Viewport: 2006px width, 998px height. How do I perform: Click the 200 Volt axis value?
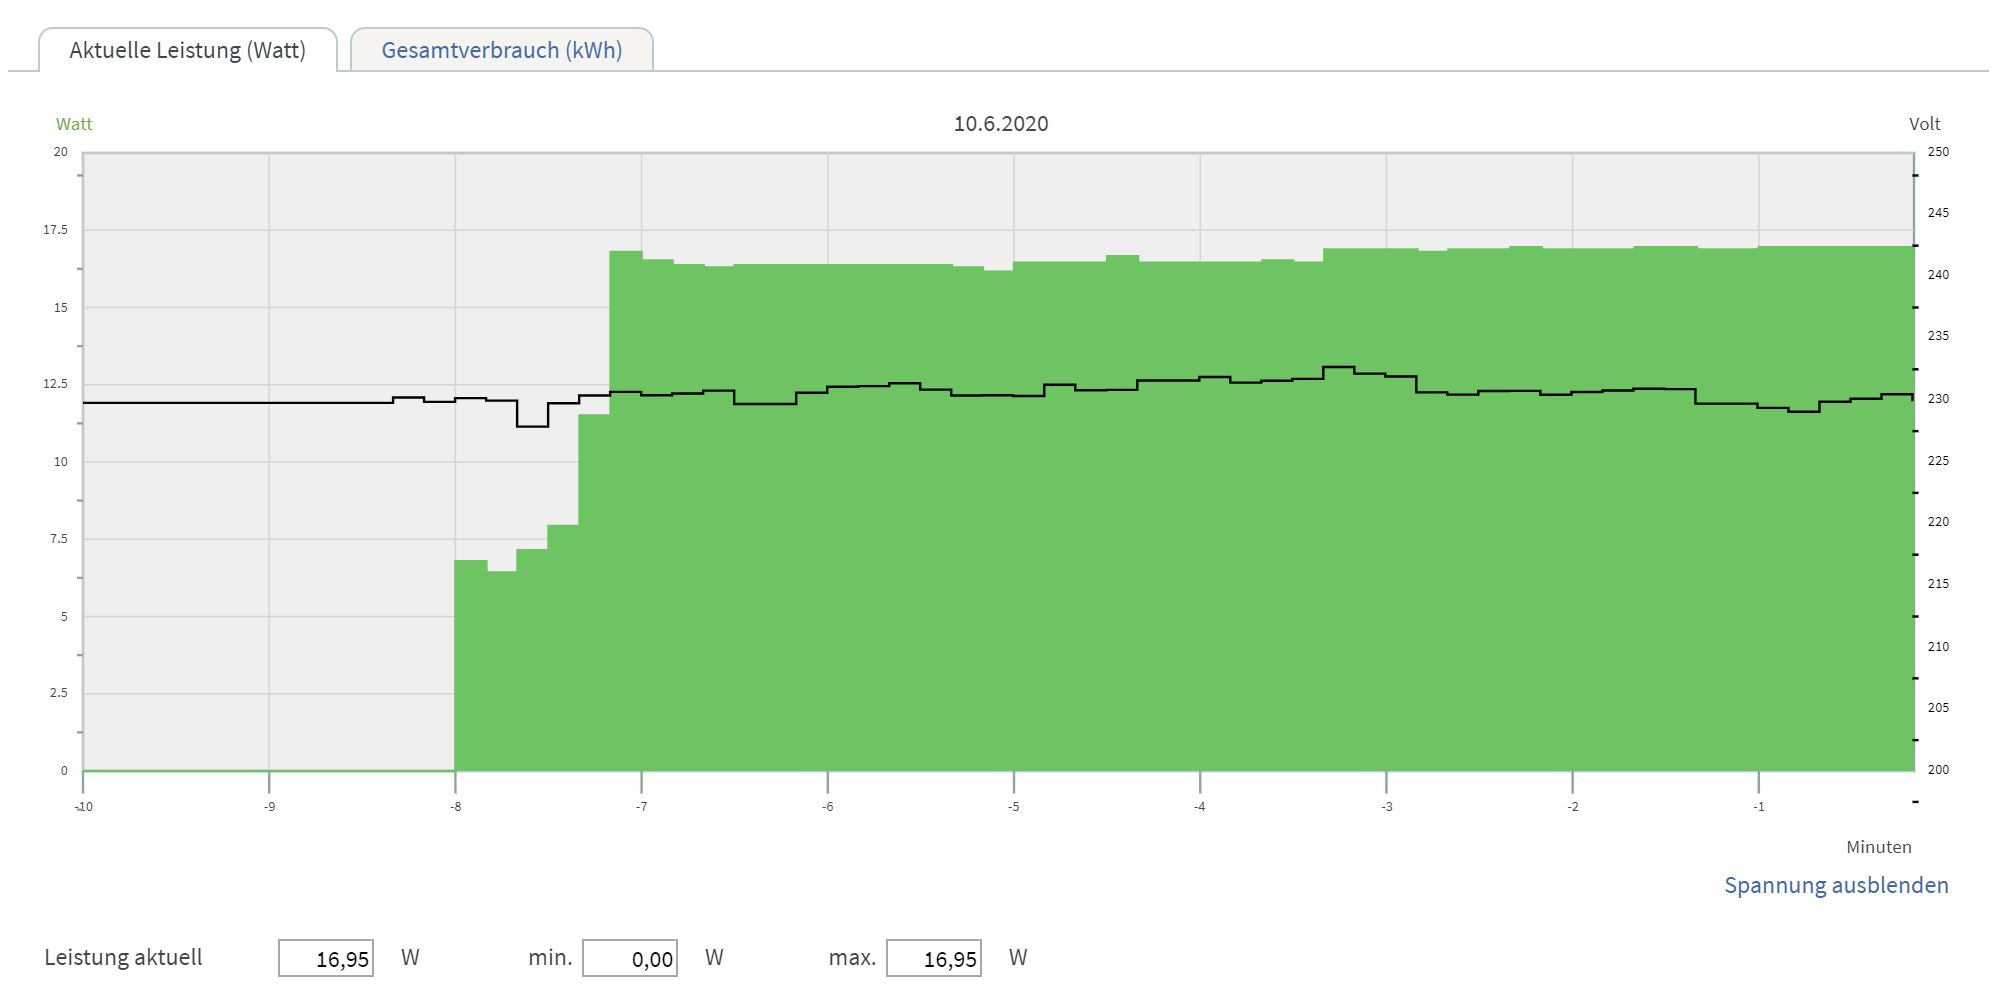tap(1938, 770)
